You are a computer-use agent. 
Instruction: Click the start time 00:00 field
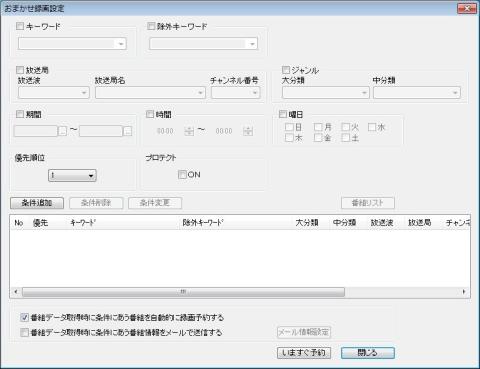(x=165, y=131)
